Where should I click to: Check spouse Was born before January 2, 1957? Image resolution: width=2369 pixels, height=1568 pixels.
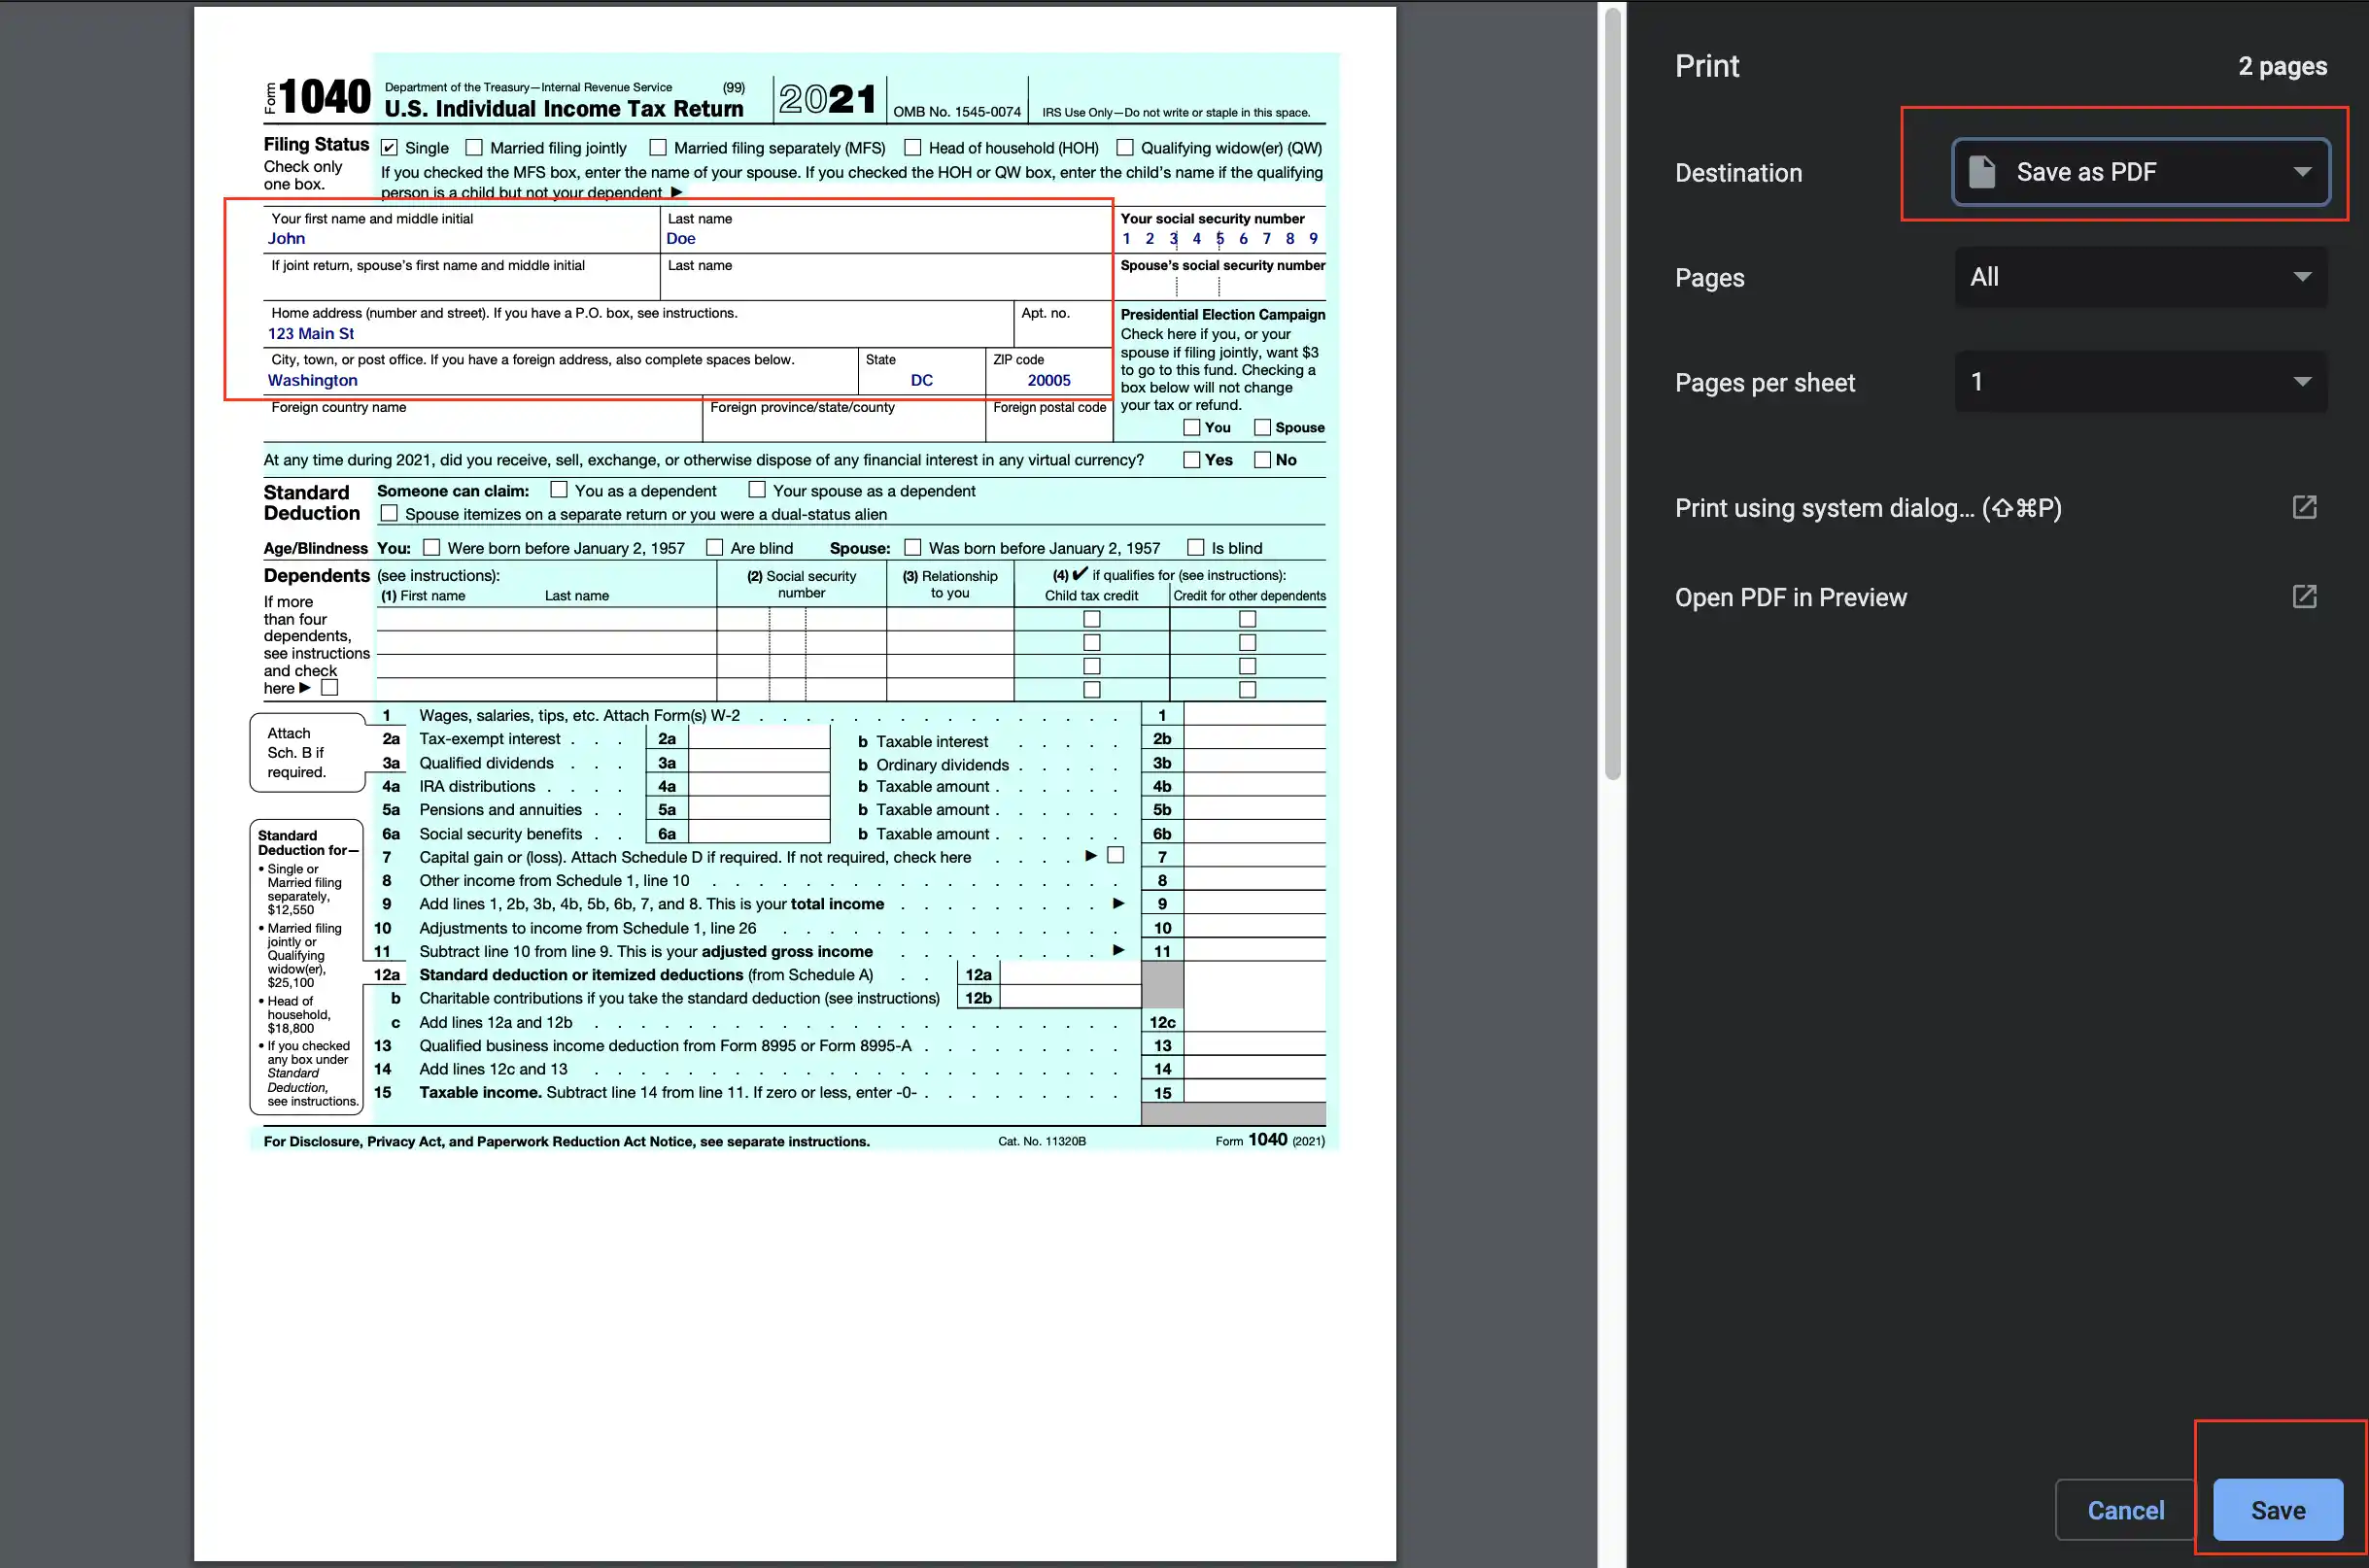(912, 547)
